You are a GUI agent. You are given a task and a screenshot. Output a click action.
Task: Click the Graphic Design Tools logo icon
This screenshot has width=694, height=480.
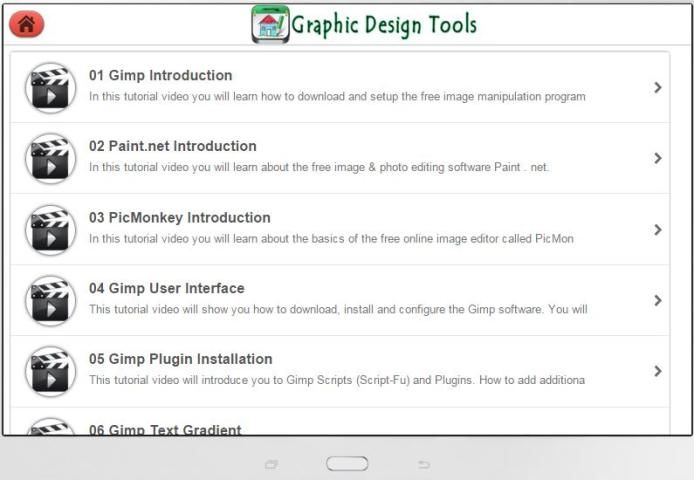click(x=270, y=24)
